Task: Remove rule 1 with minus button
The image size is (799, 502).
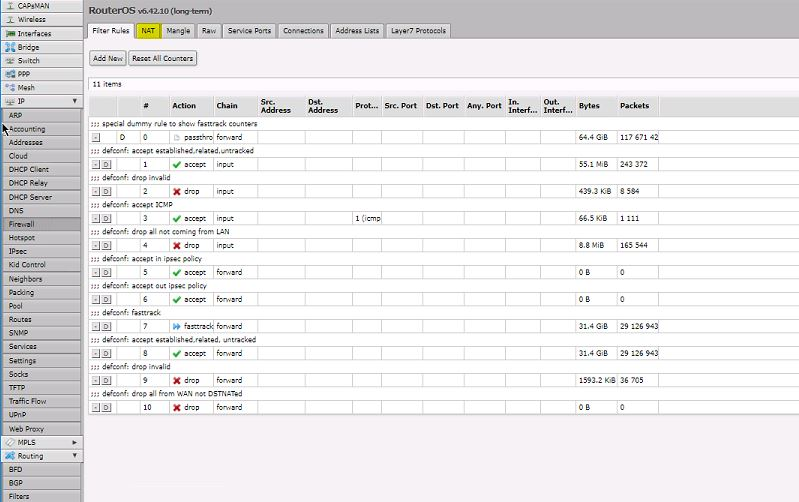Action: (96, 165)
